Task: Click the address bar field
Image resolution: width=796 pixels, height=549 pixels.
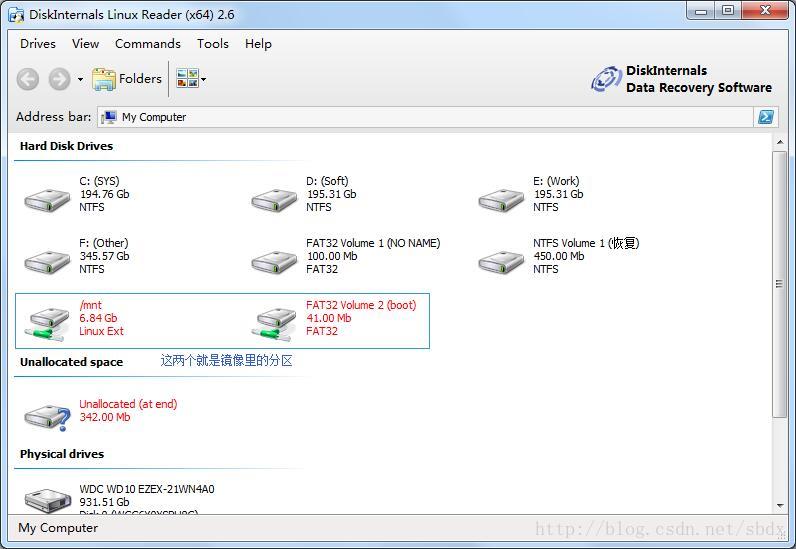Action: coord(425,117)
